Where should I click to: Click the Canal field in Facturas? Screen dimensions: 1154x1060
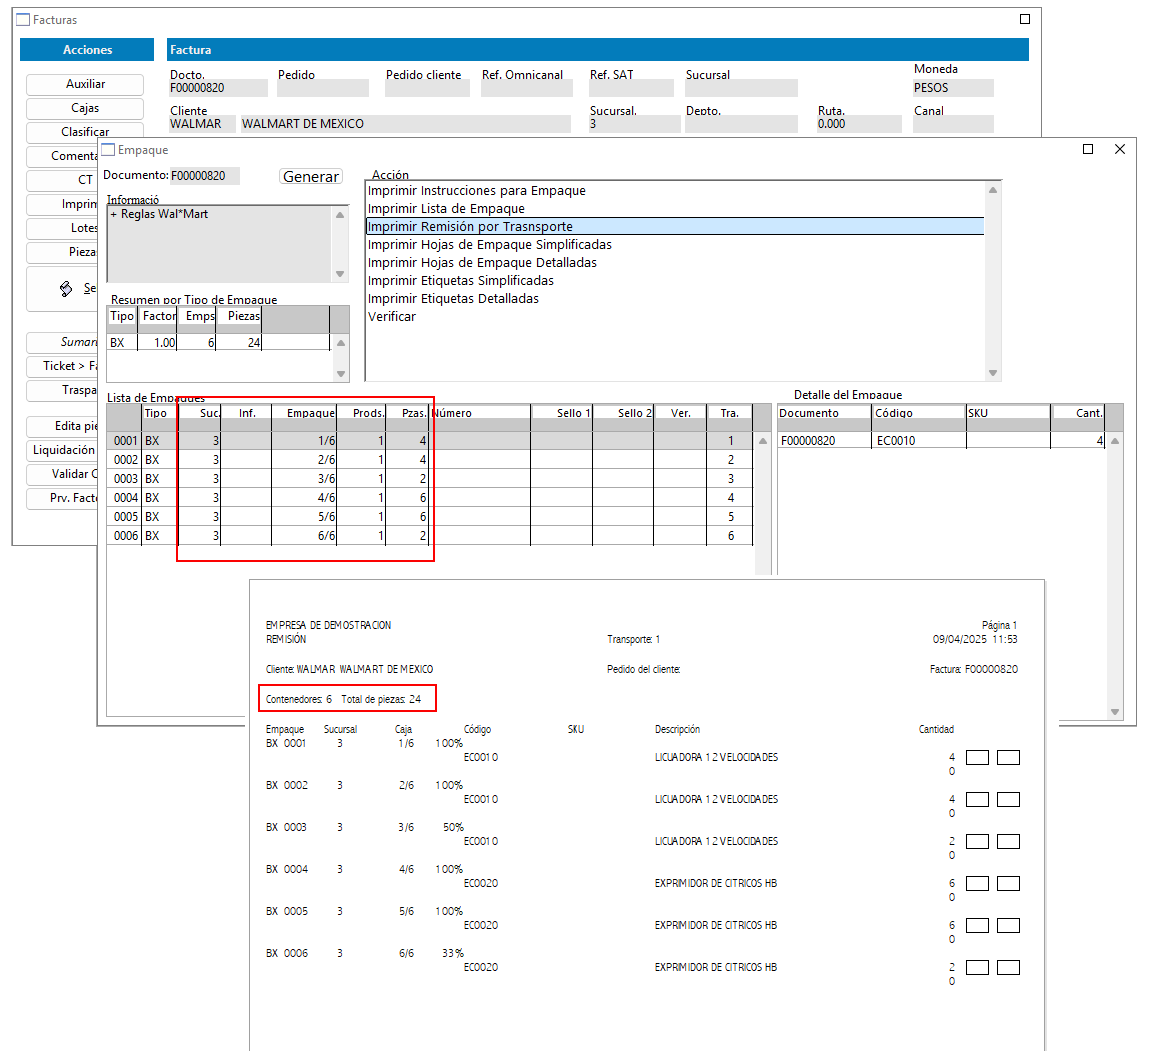[x=953, y=124]
